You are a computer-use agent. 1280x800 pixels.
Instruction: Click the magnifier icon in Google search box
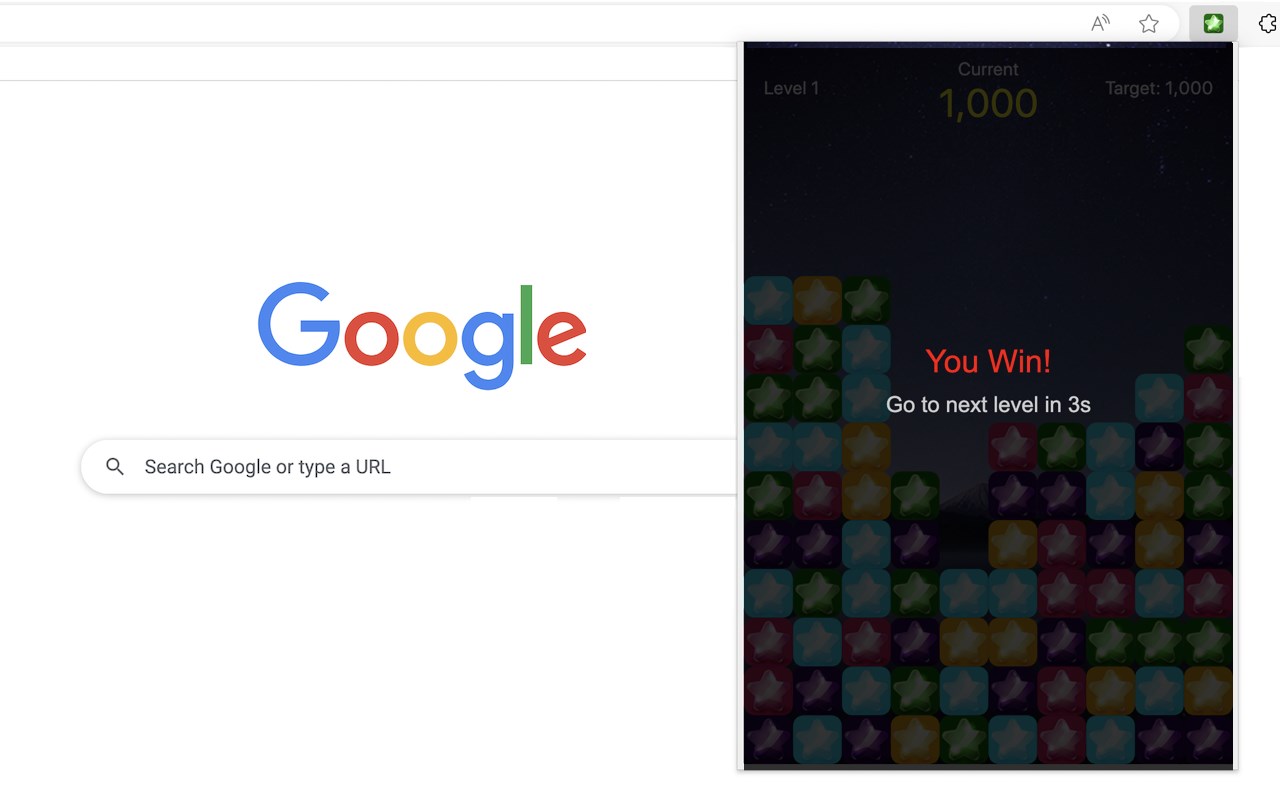click(115, 467)
